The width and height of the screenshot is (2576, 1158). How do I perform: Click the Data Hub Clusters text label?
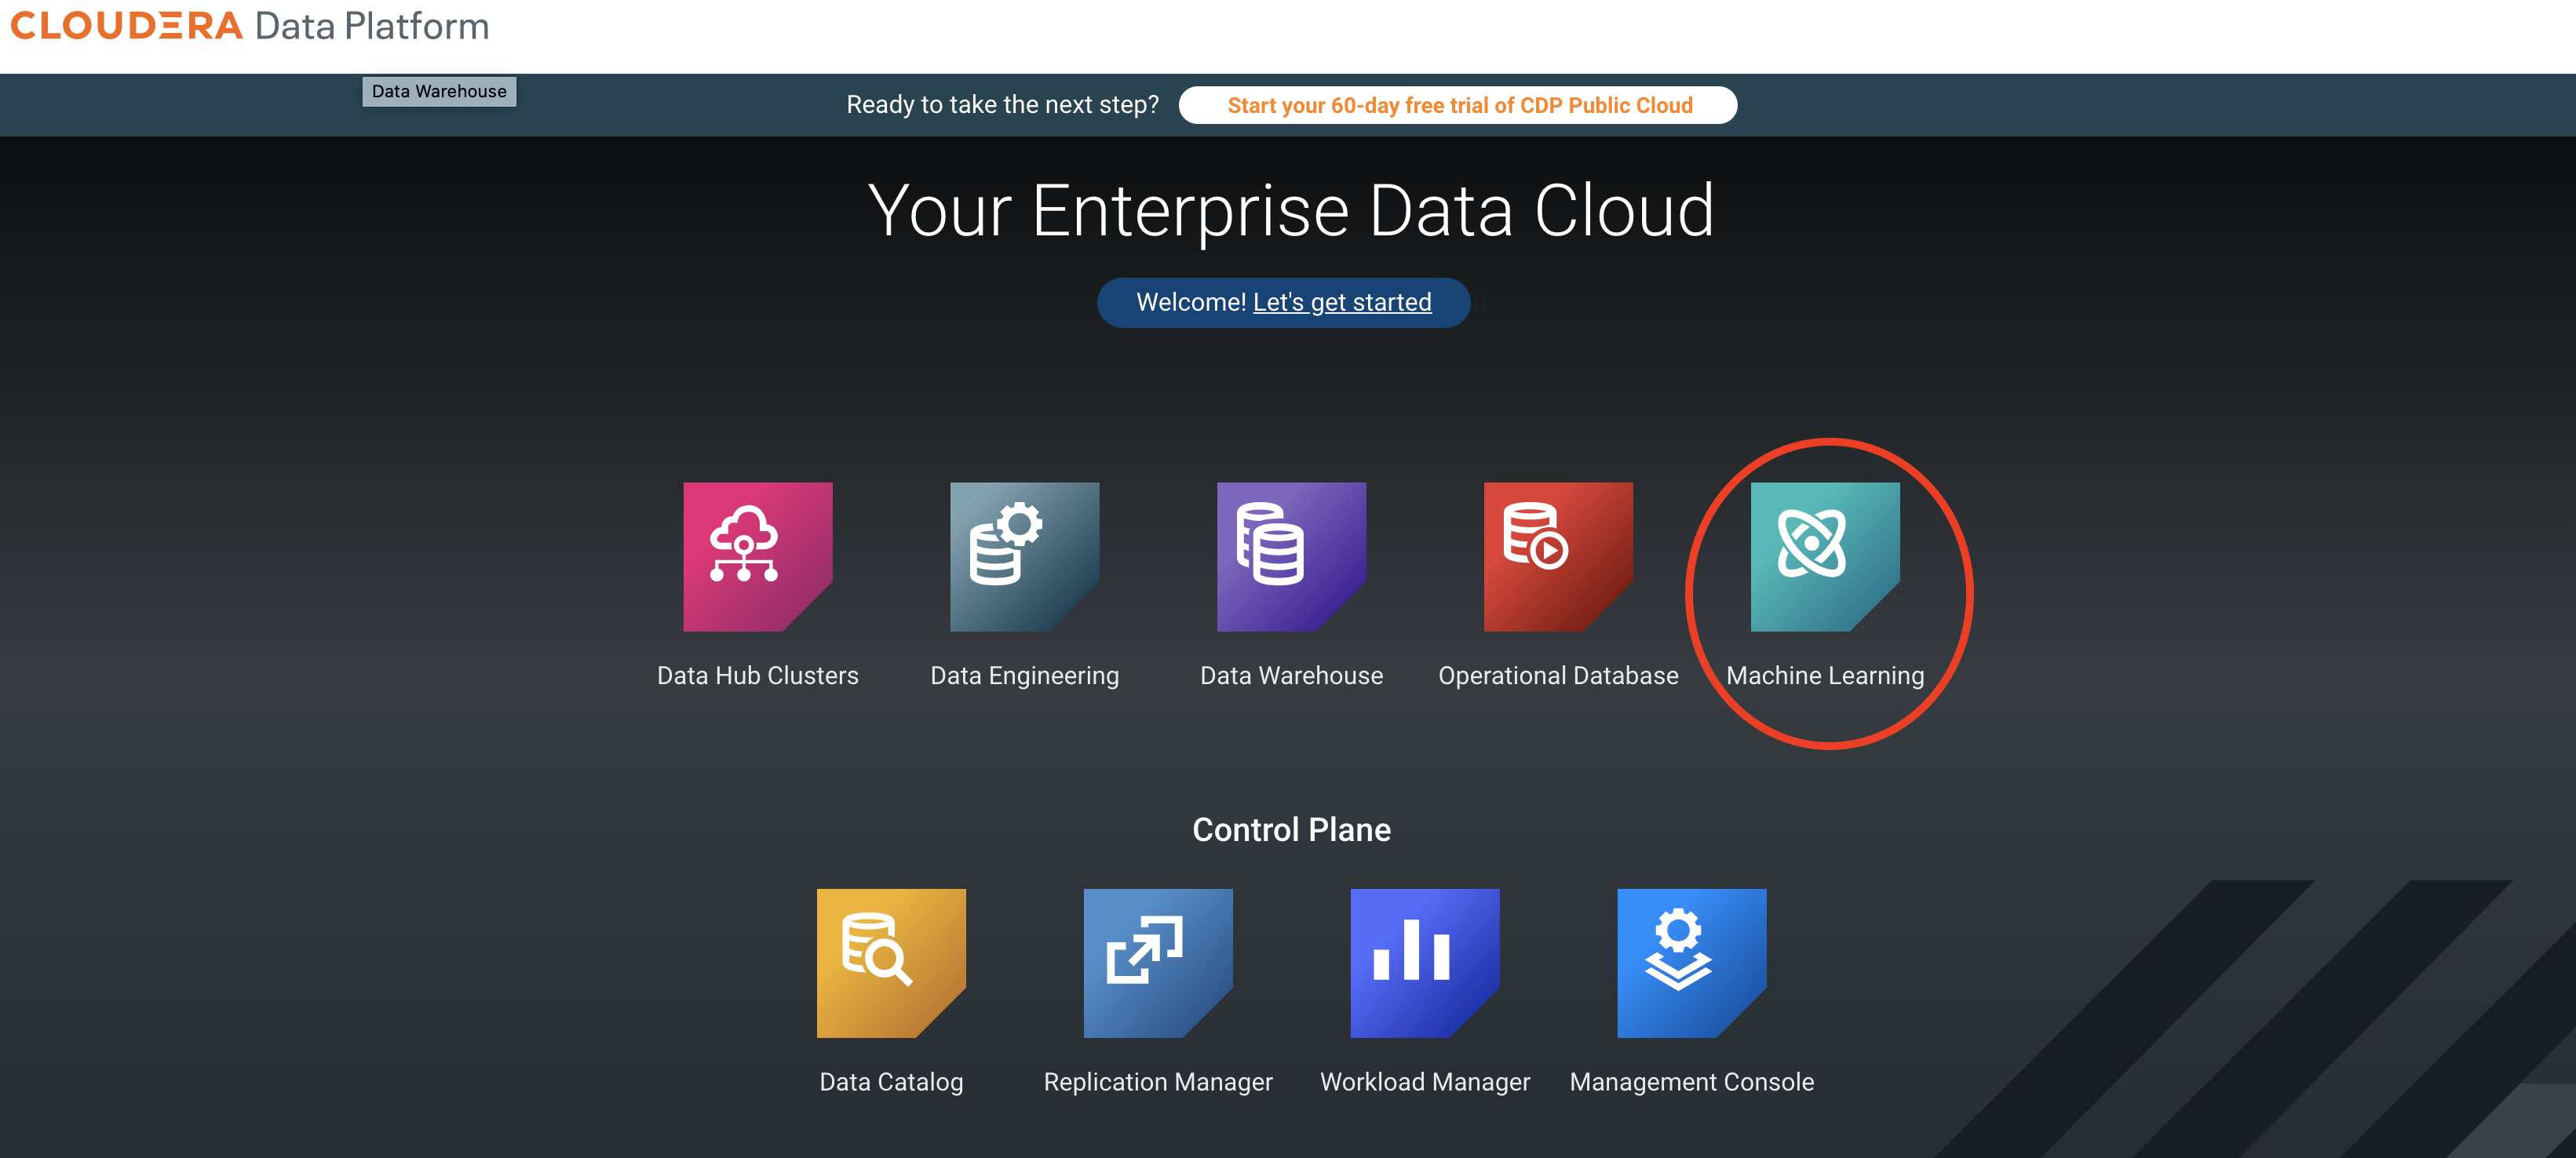[x=757, y=676]
